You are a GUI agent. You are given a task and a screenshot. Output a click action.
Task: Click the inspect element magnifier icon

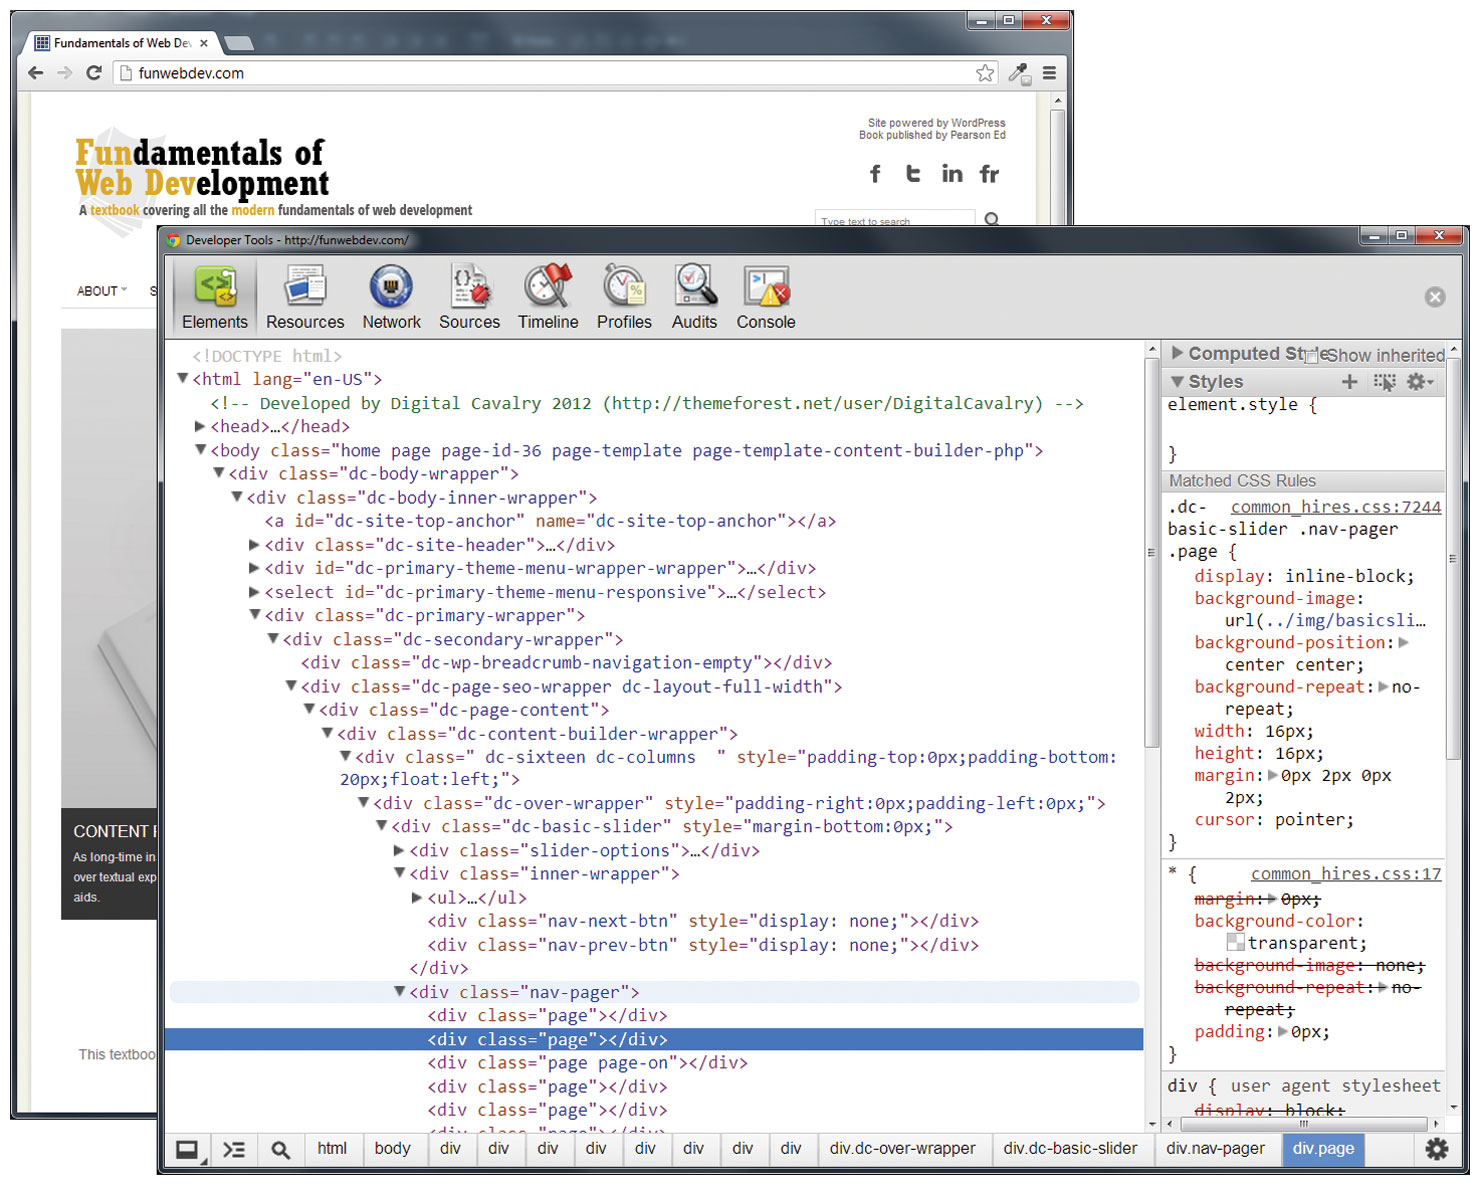[x=281, y=1150]
